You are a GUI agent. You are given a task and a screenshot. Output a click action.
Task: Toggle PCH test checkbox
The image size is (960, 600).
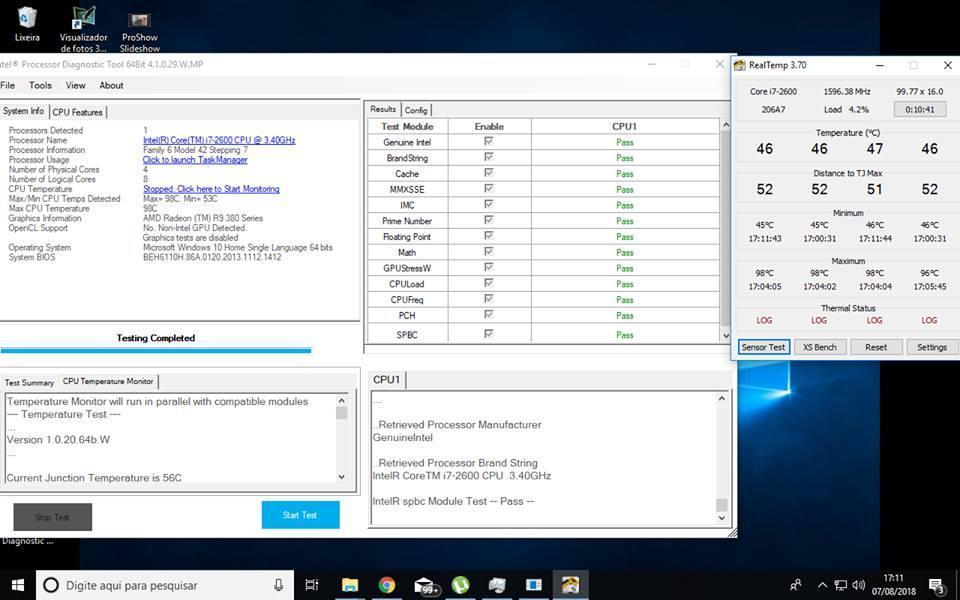pyautogui.click(x=489, y=315)
